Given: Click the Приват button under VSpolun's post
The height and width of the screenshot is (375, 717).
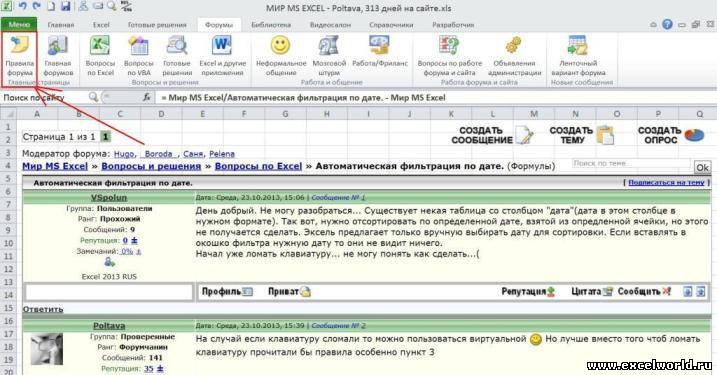Looking at the screenshot, I should pos(289,292).
